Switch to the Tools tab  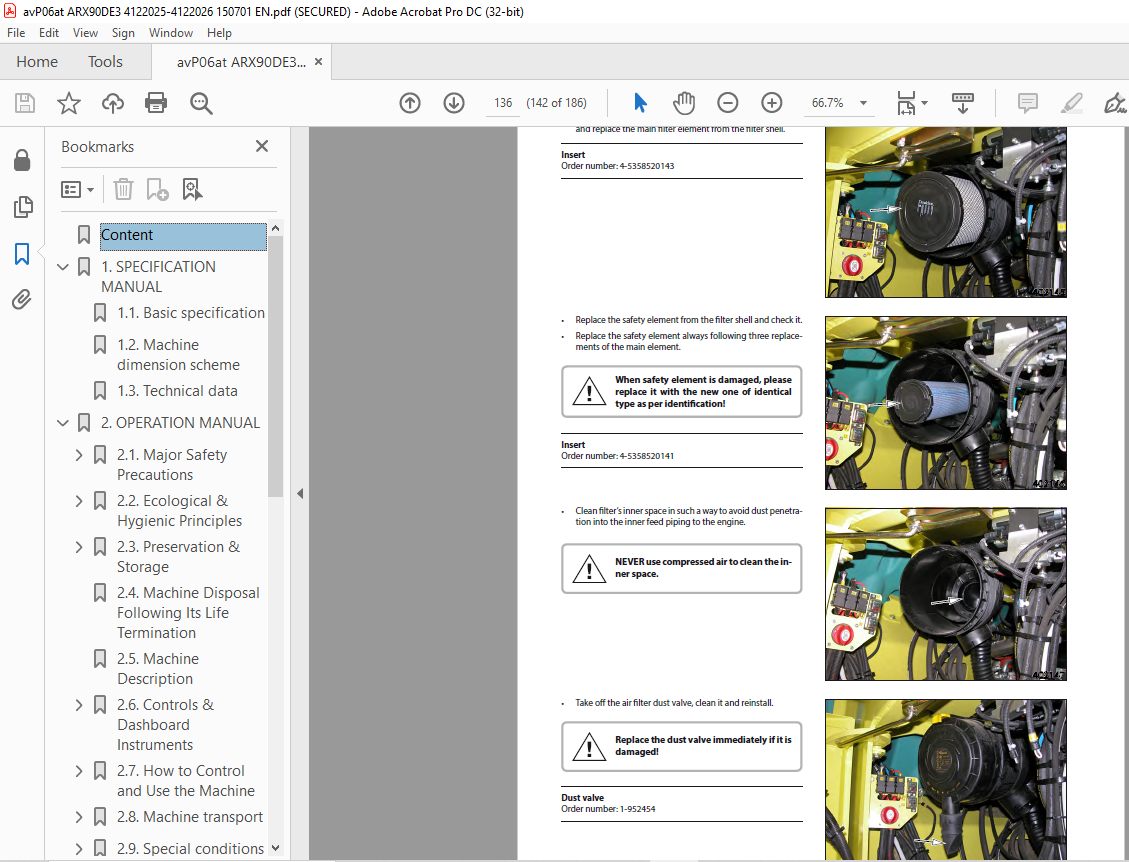pos(105,62)
